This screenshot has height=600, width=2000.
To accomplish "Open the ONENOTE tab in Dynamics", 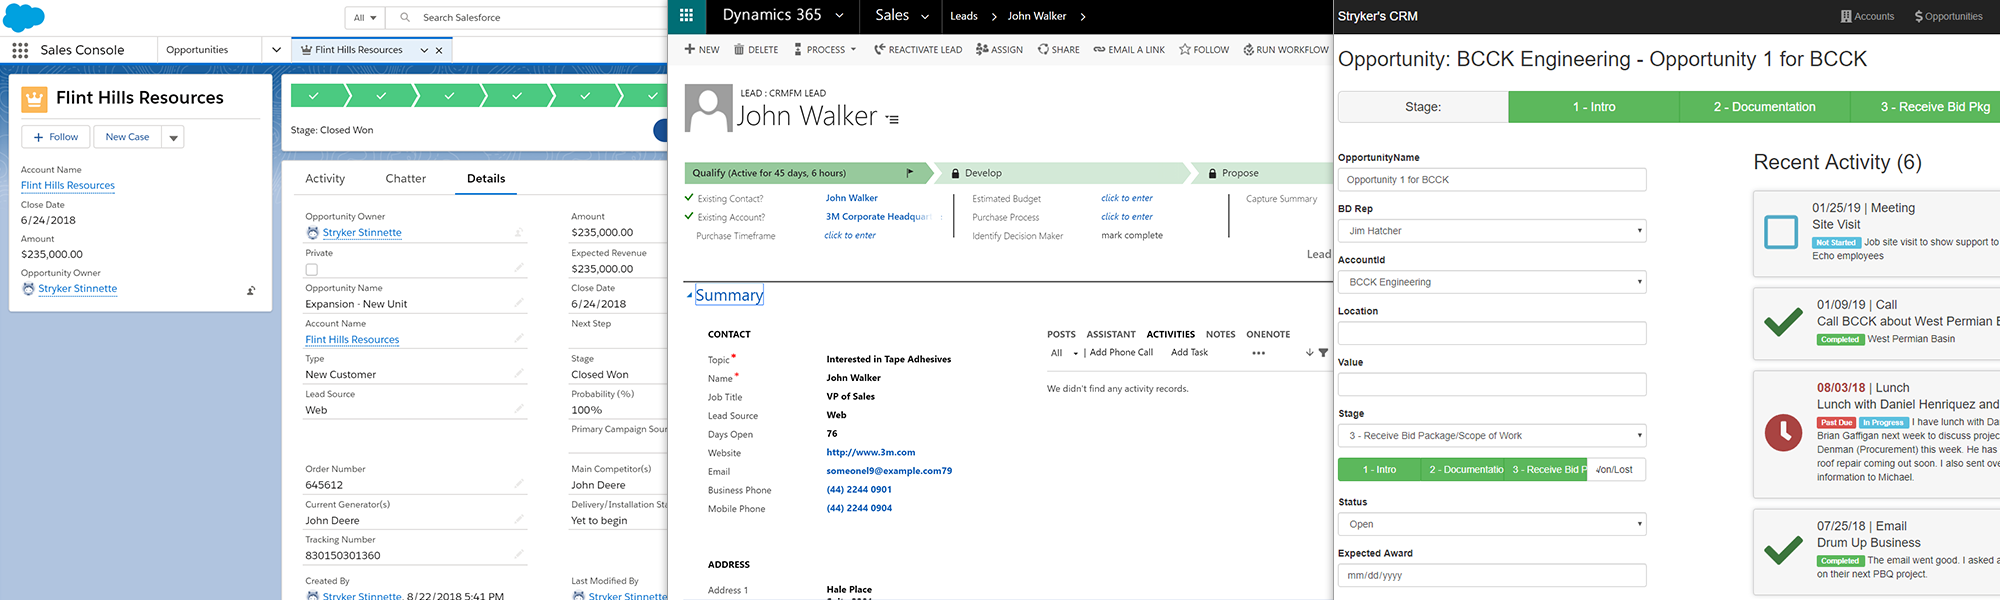I will click(x=1268, y=334).
